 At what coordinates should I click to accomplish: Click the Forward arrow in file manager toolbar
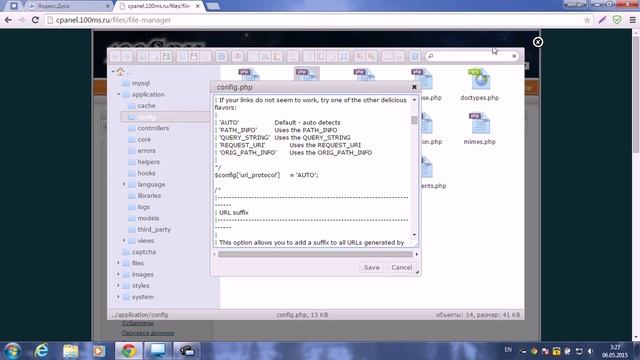point(127,56)
